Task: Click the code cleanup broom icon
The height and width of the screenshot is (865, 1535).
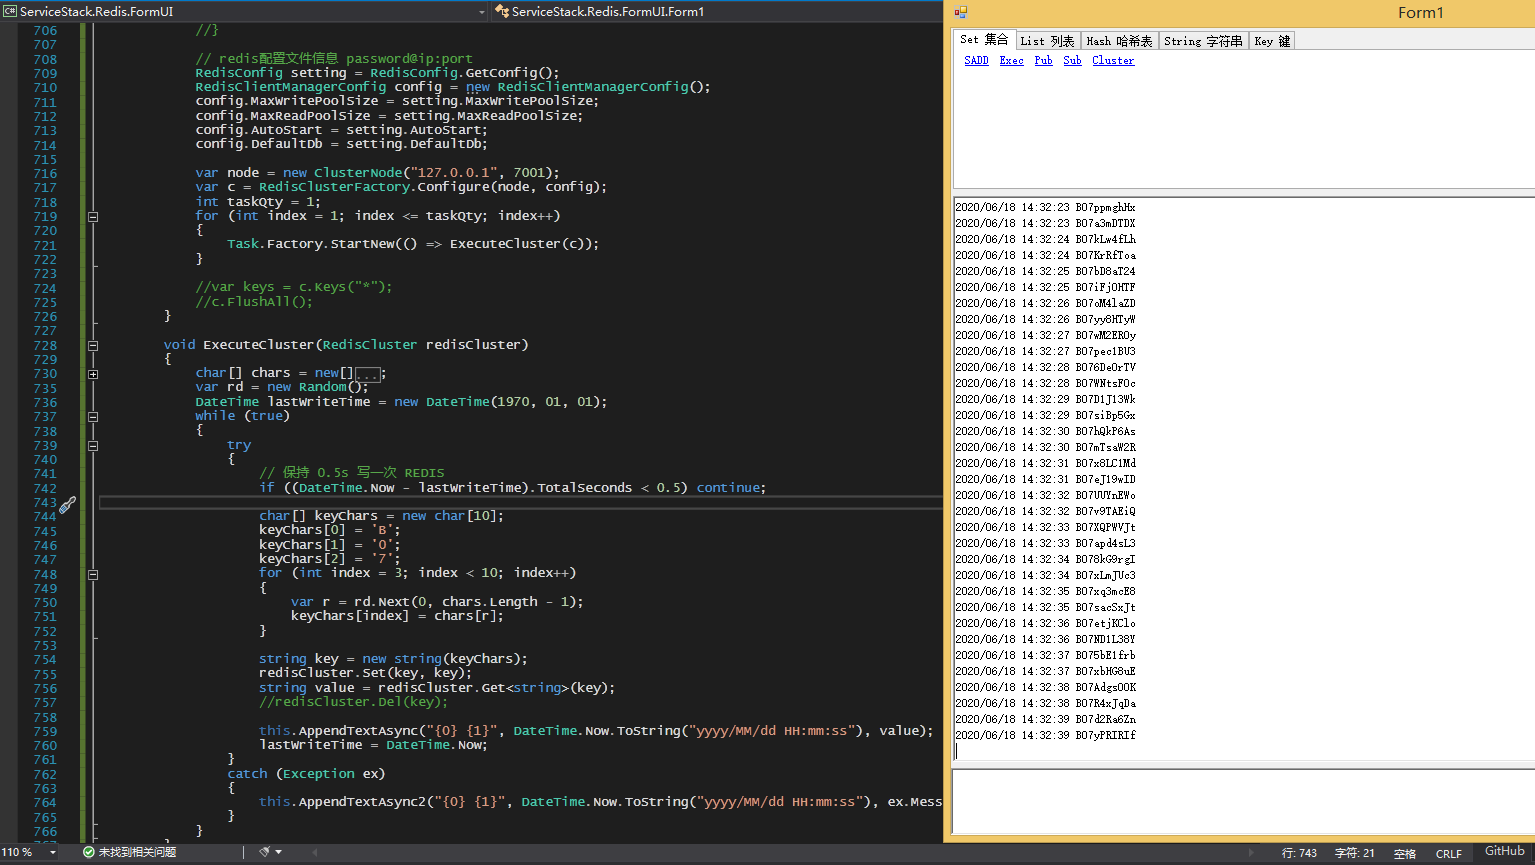Action: point(265,852)
